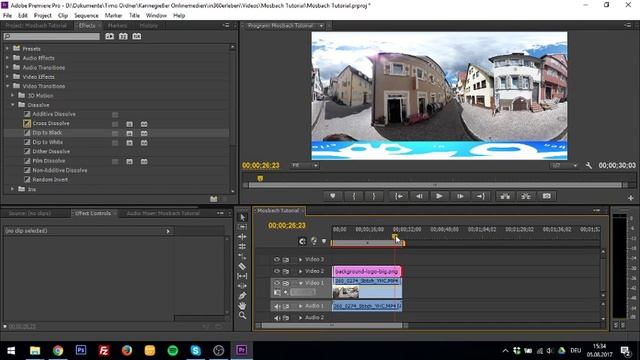Expand the Audio 1 track
The height and width of the screenshot is (360, 640).
tap(300, 306)
